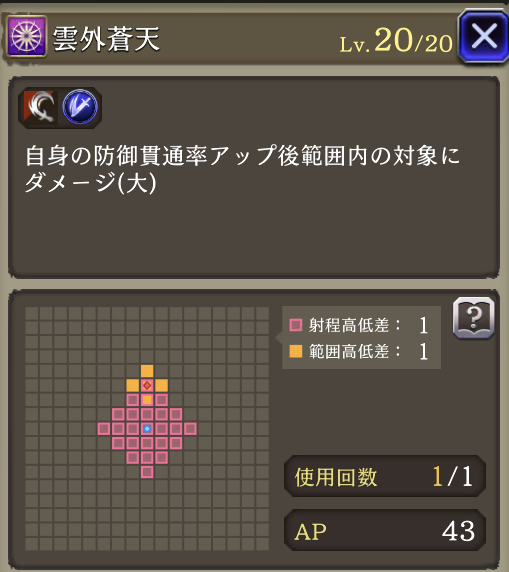Close the 雲外蒼天 skill detail window
Screen dimensions: 509x572
483,36
